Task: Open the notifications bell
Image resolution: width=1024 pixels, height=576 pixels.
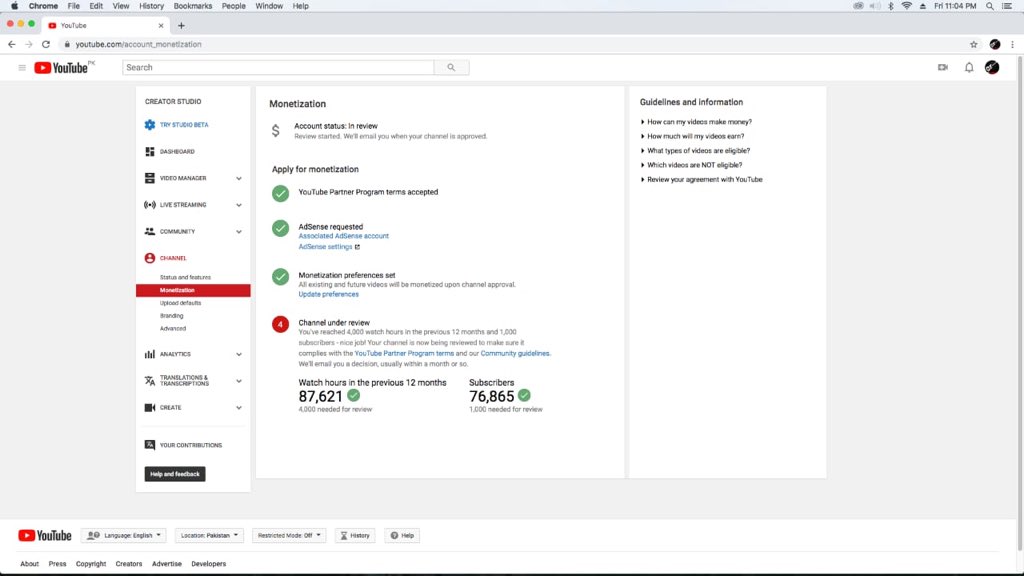Action: [969, 67]
